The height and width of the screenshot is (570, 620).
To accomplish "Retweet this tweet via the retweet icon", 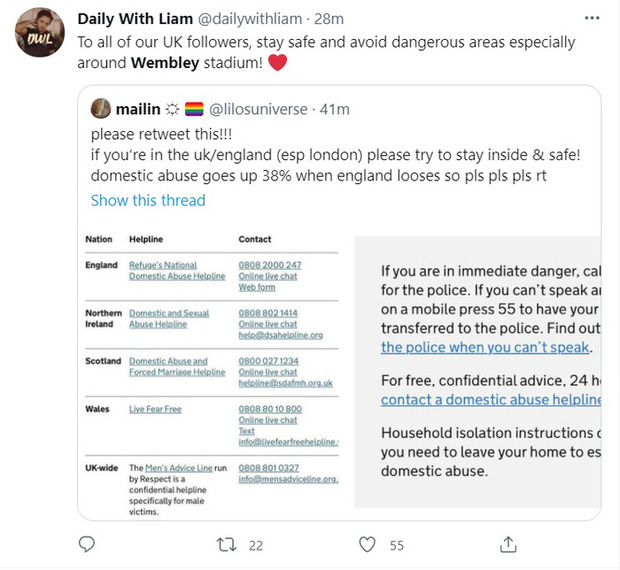I will (227, 545).
